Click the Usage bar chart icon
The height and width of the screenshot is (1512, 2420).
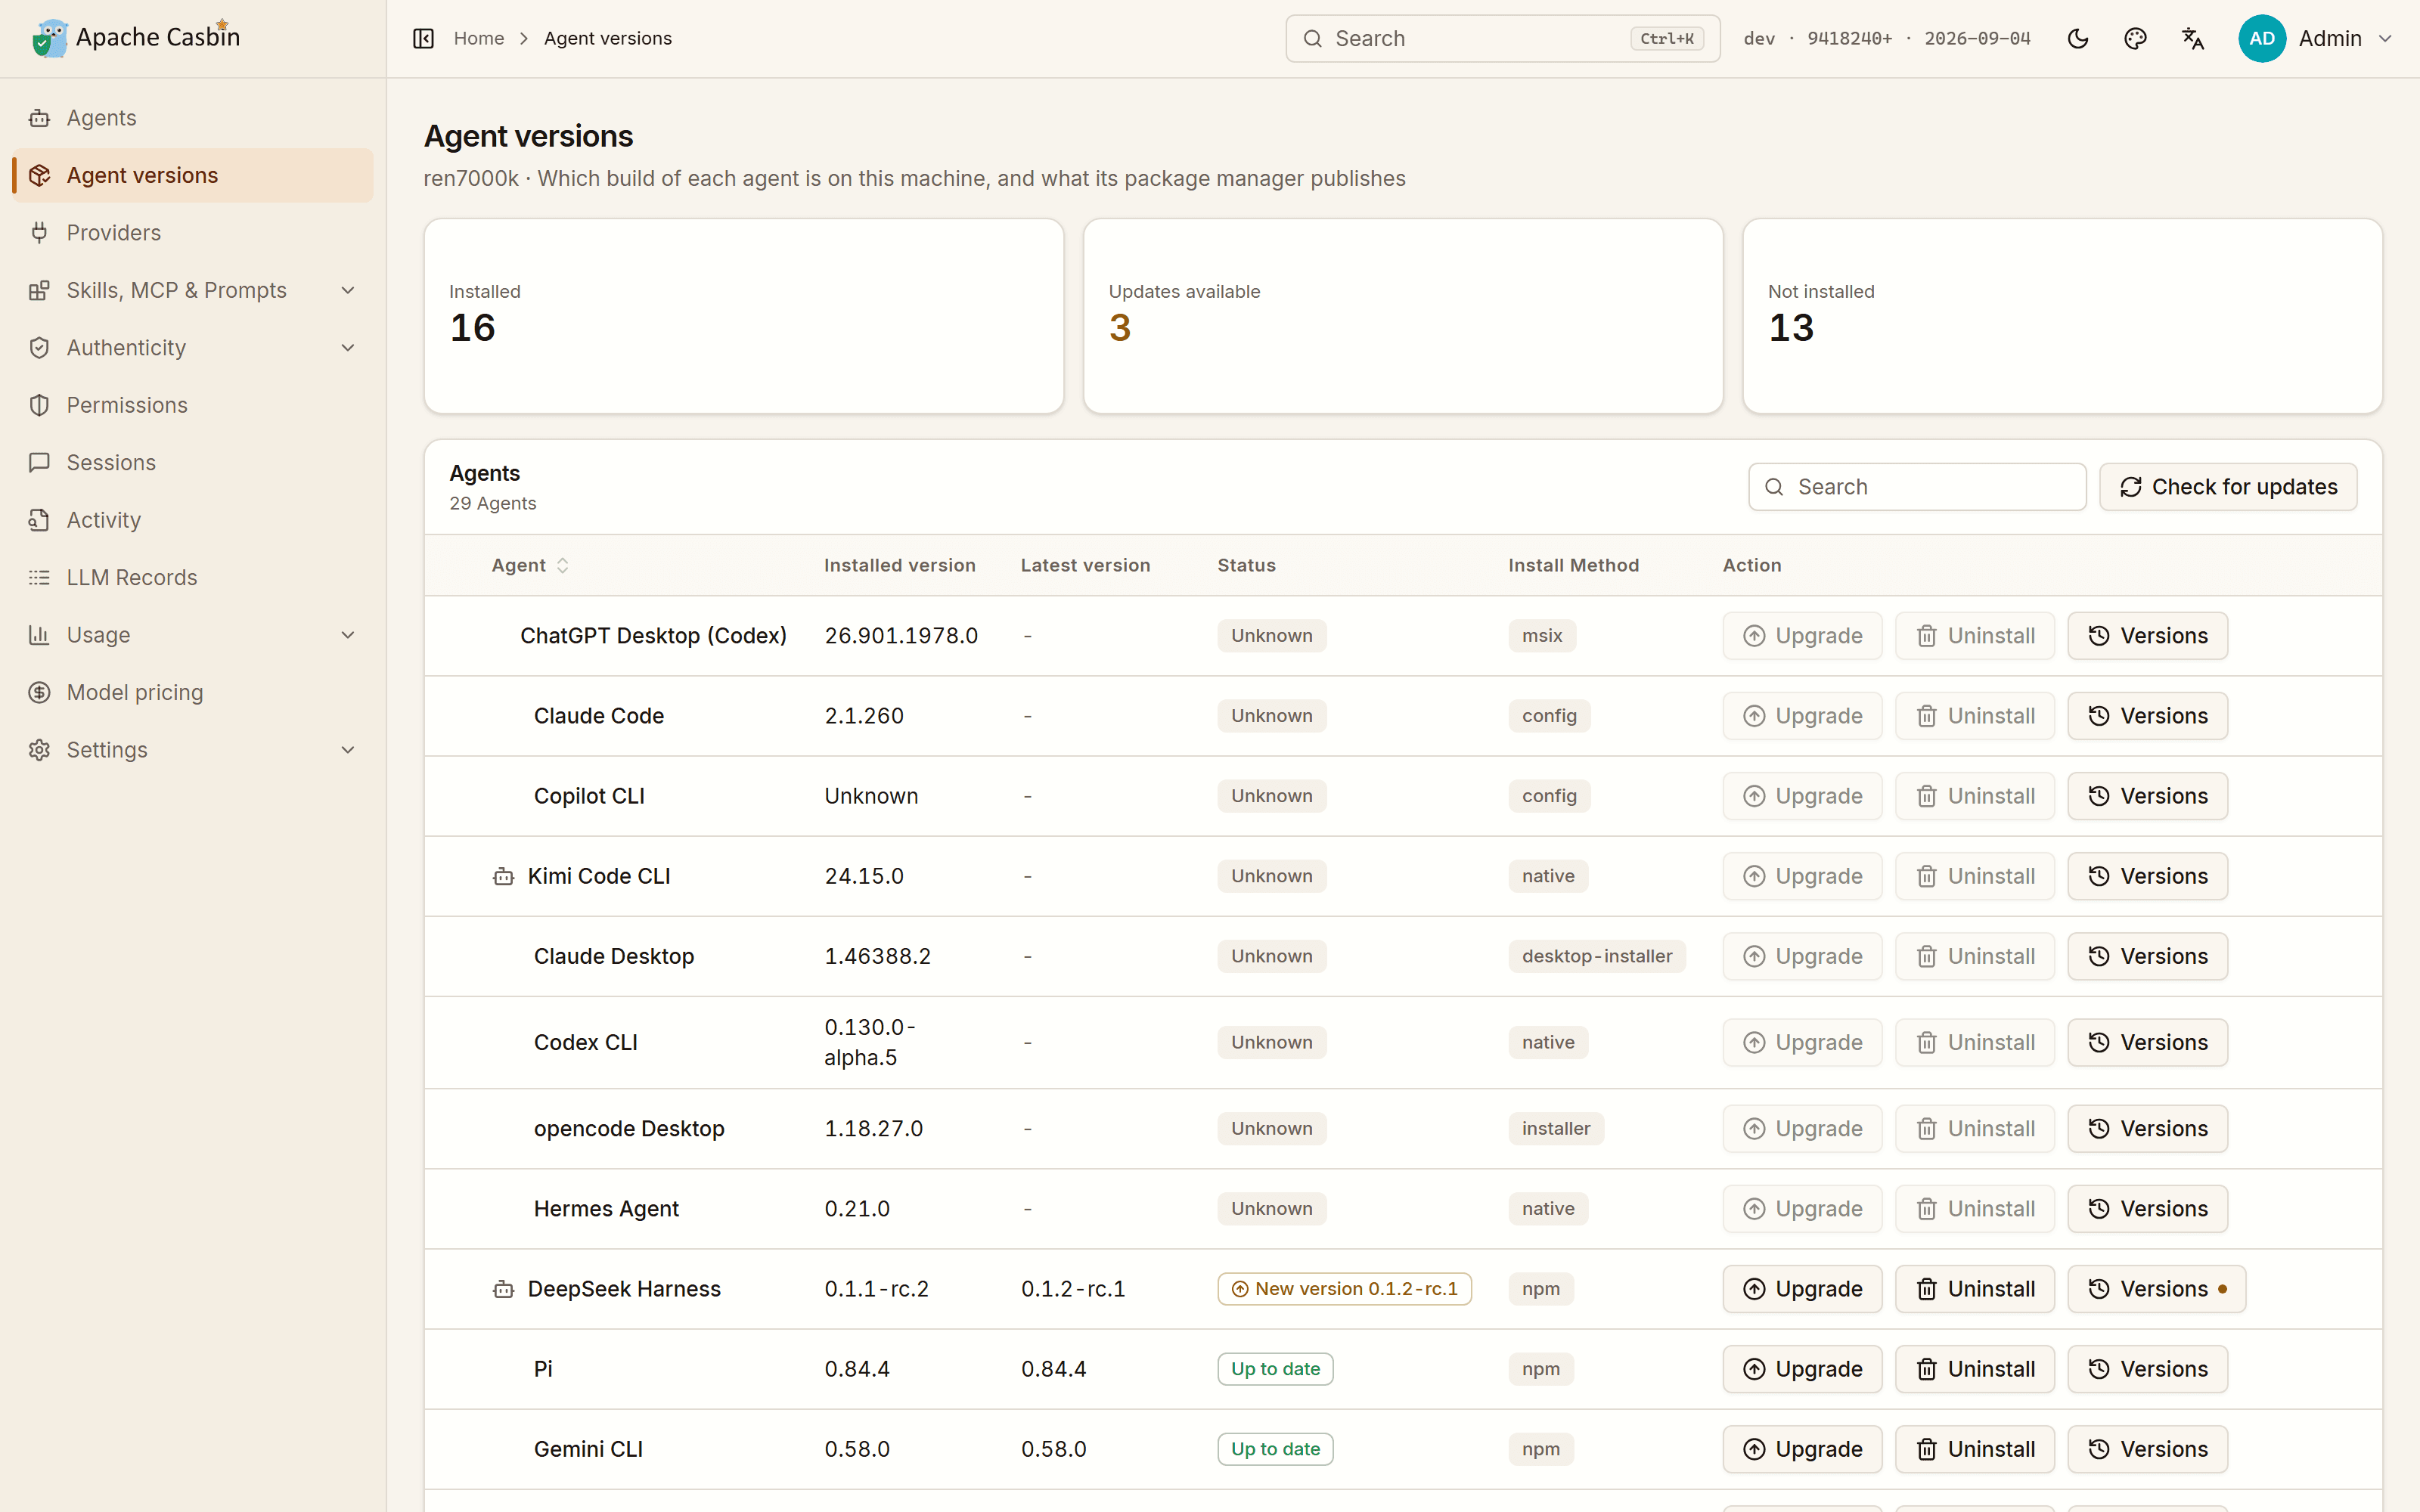39,635
